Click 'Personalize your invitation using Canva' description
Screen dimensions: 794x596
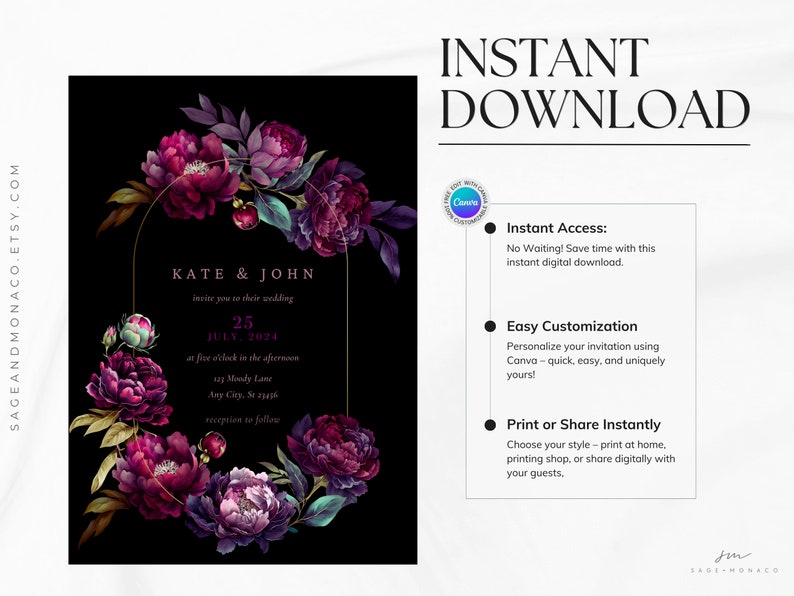click(x=586, y=361)
